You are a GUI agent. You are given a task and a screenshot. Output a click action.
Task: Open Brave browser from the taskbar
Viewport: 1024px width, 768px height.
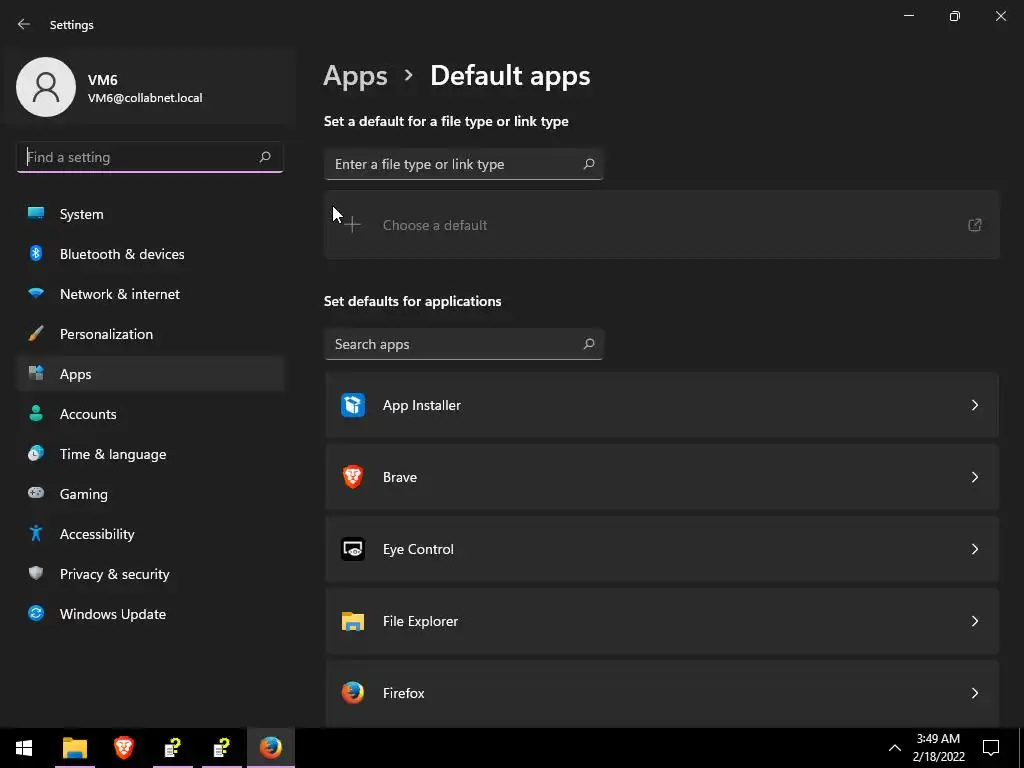124,748
